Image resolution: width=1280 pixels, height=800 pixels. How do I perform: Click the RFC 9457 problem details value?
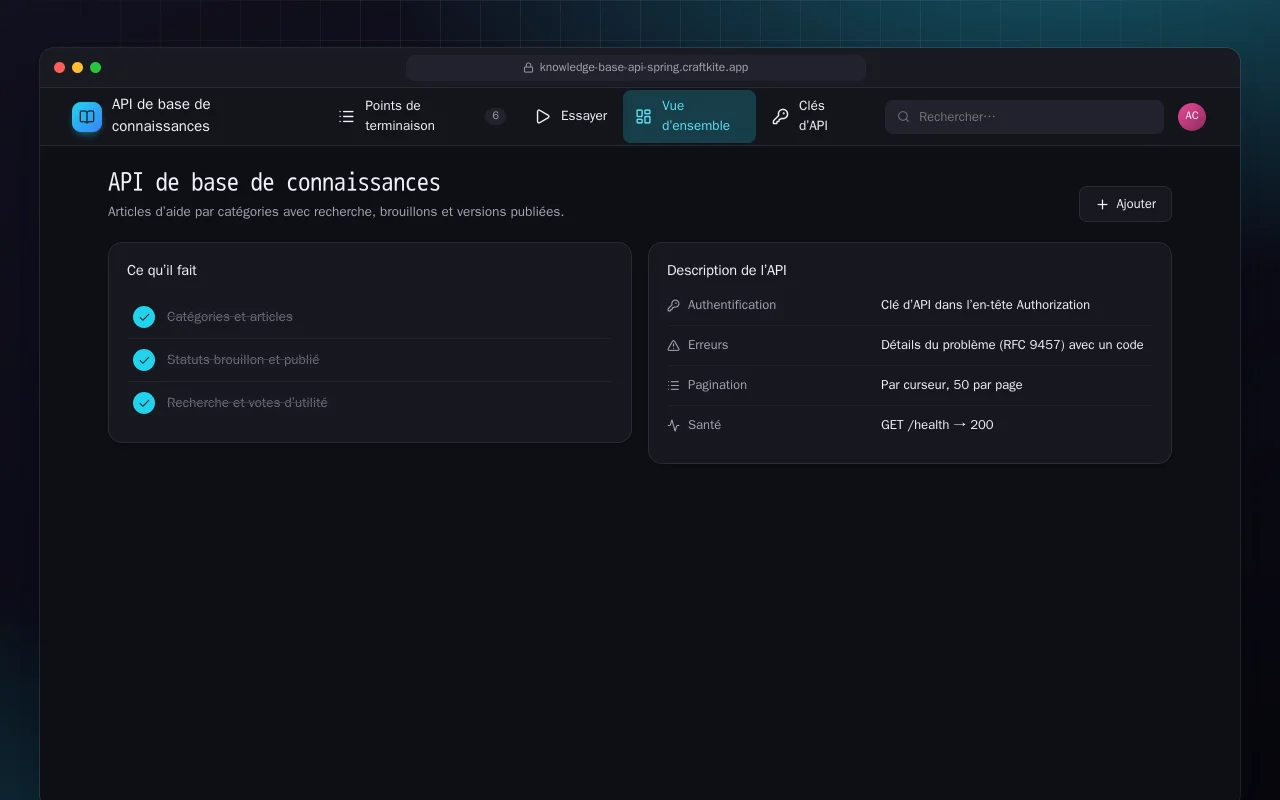click(x=1012, y=345)
